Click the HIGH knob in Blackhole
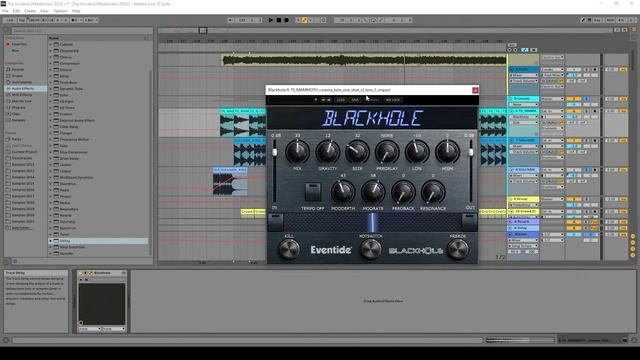 [447, 152]
